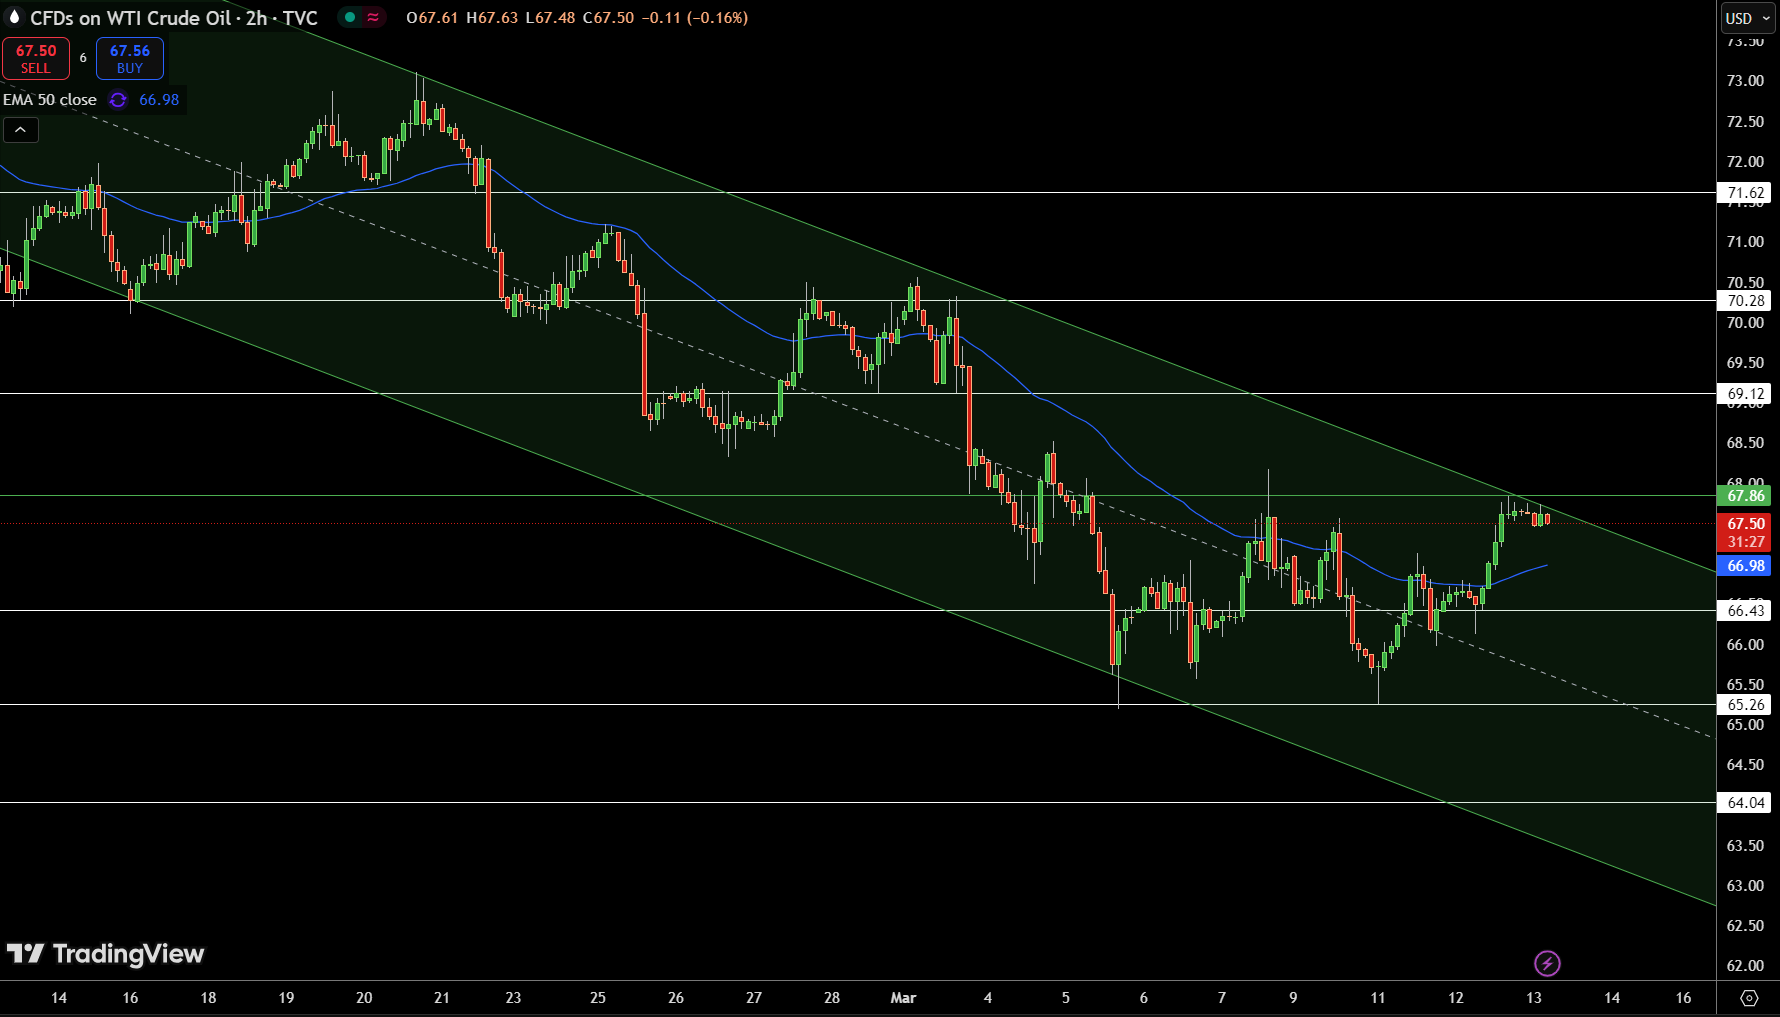
Task: Click the 13 date label on time axis
Action: pyautogui.click(x=1534, y=998)
